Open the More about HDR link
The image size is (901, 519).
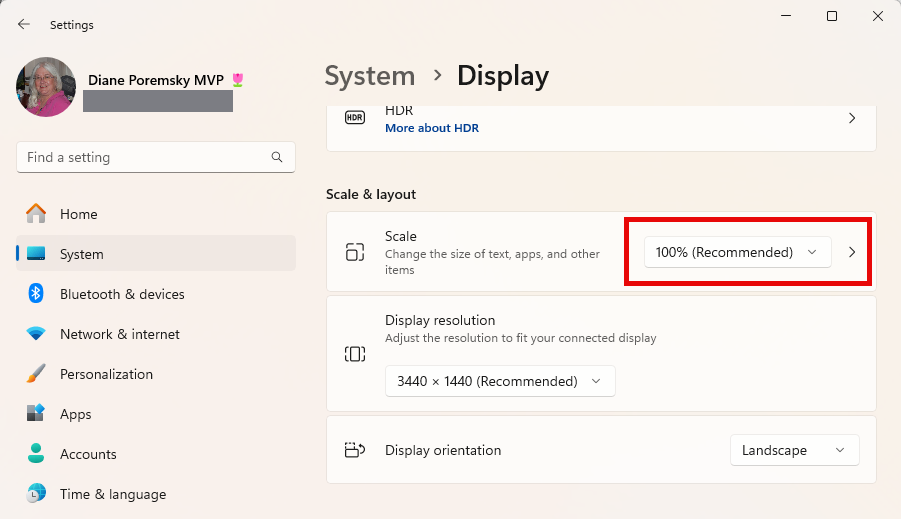pos(432,128)
